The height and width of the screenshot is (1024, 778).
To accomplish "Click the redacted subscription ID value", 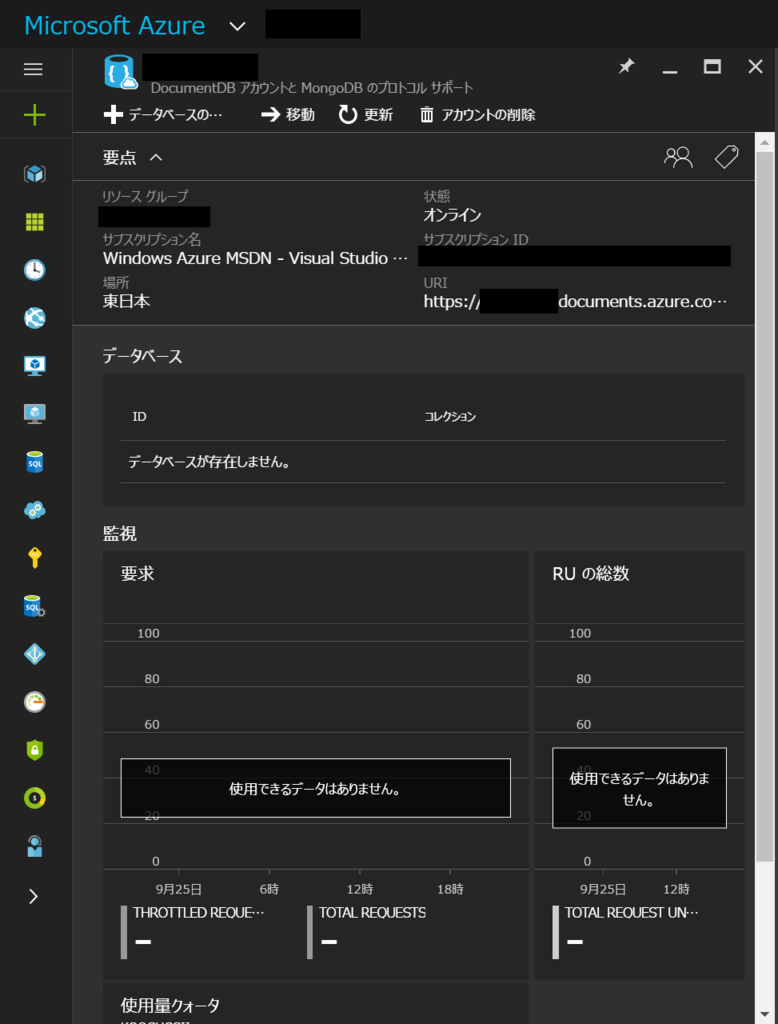I will 574,256.
